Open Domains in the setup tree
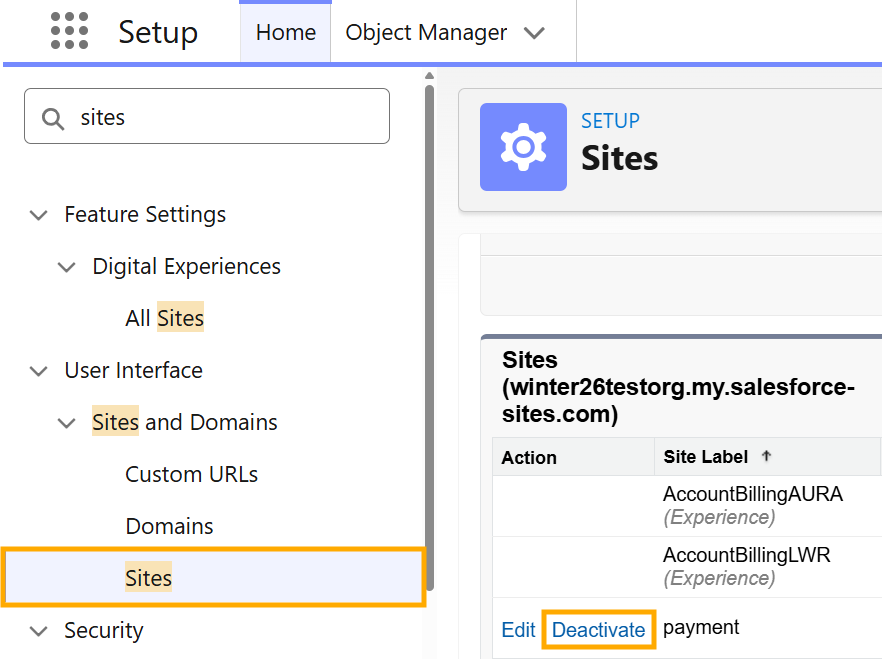882x659 pixels. pos(169,526)
